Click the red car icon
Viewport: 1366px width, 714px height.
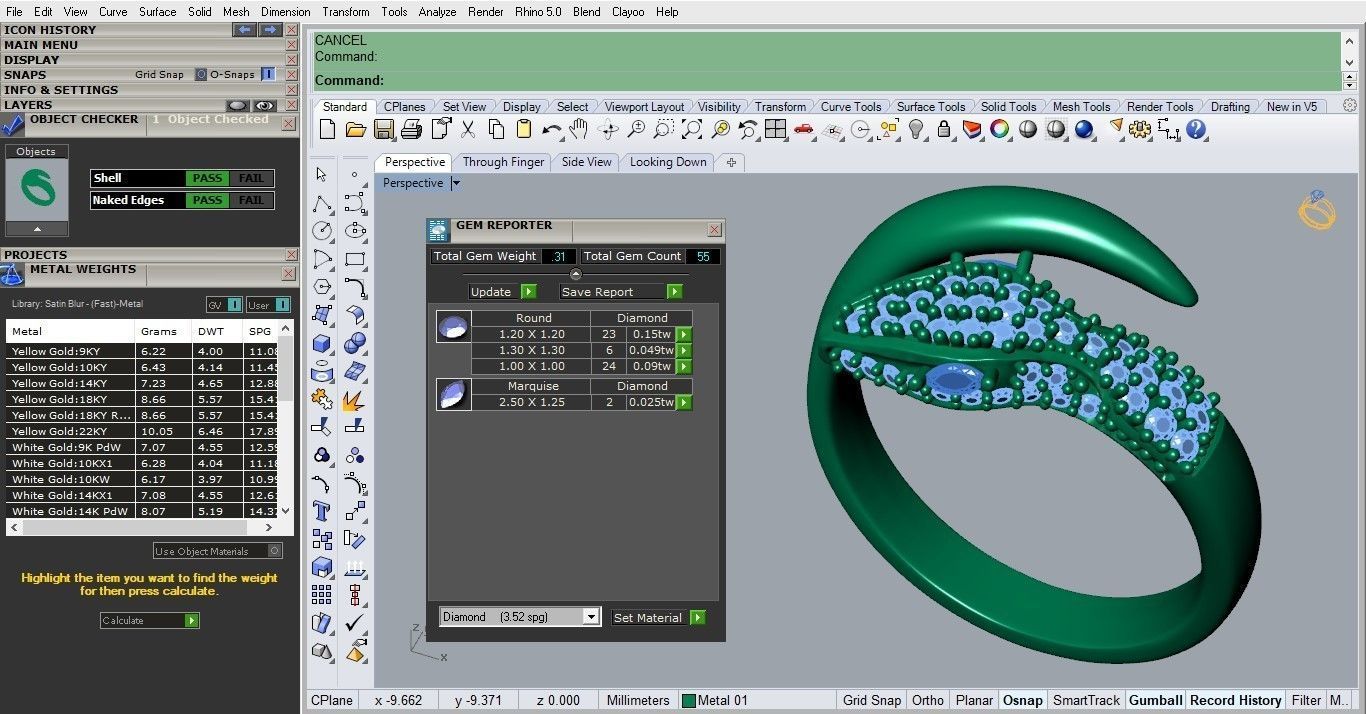tap(803, 129)
